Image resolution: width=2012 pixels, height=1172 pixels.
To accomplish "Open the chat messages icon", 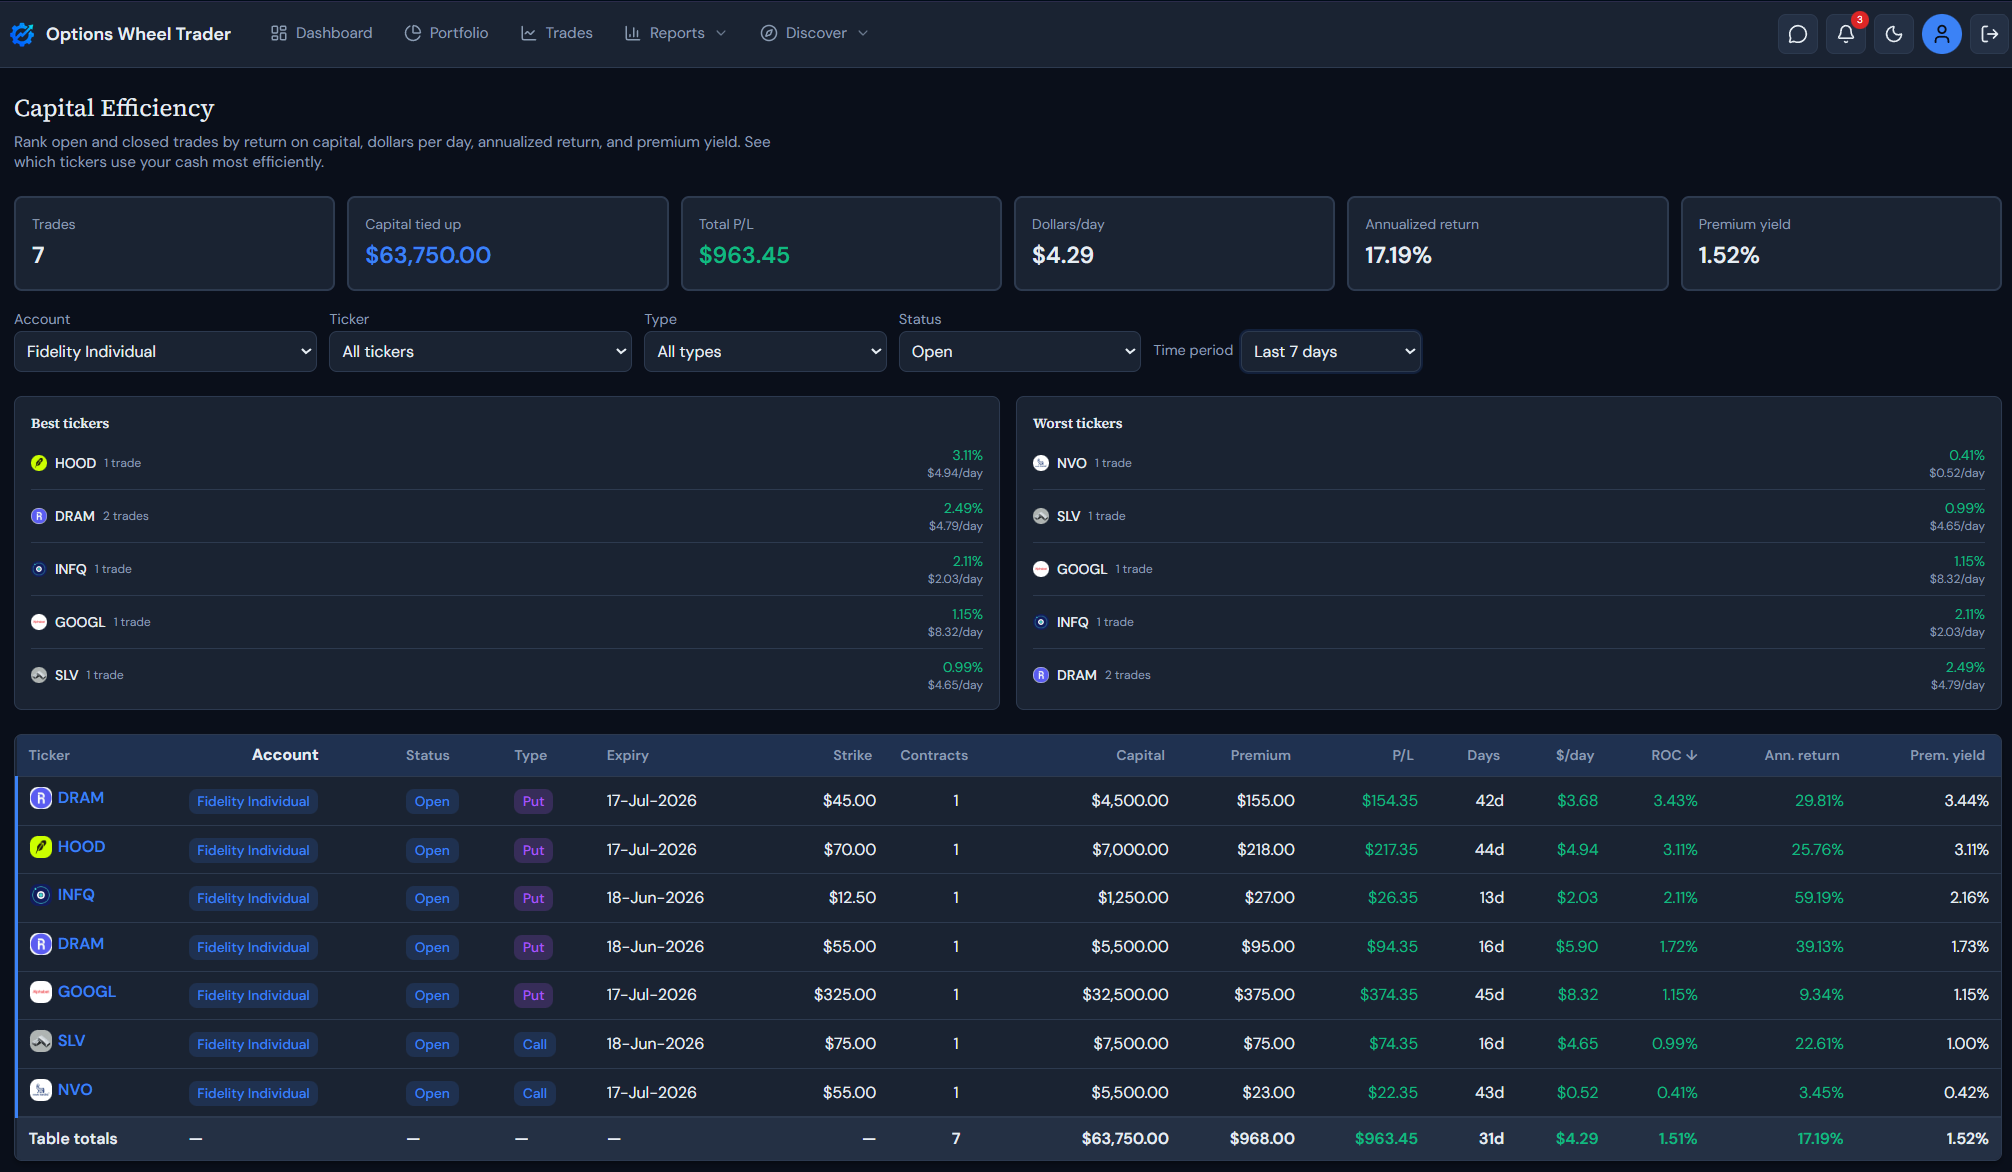I will [x=1798, y=34].
